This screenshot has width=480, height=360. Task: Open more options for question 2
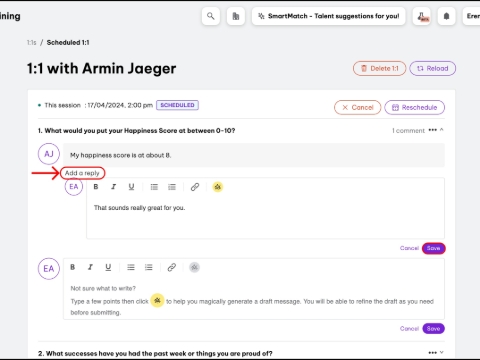click(432, 352)
